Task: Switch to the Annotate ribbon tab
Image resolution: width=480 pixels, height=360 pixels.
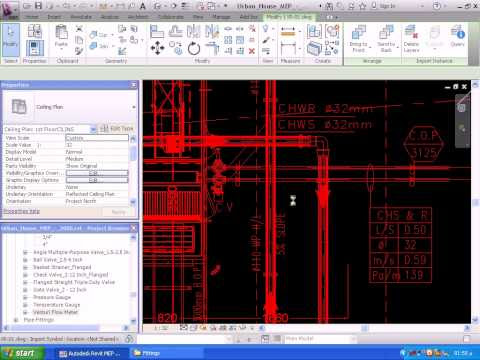Action: (x=81, y=17)
